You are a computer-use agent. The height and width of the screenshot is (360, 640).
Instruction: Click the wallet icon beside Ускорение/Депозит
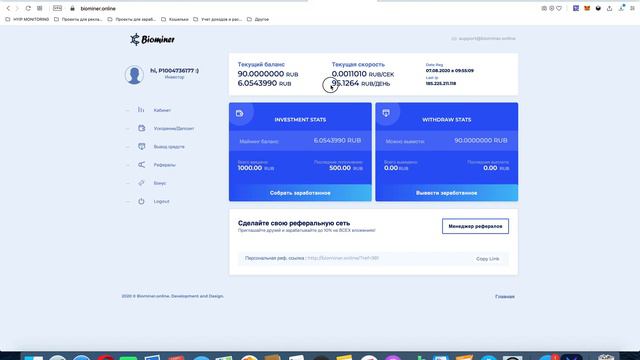point(141,128)
